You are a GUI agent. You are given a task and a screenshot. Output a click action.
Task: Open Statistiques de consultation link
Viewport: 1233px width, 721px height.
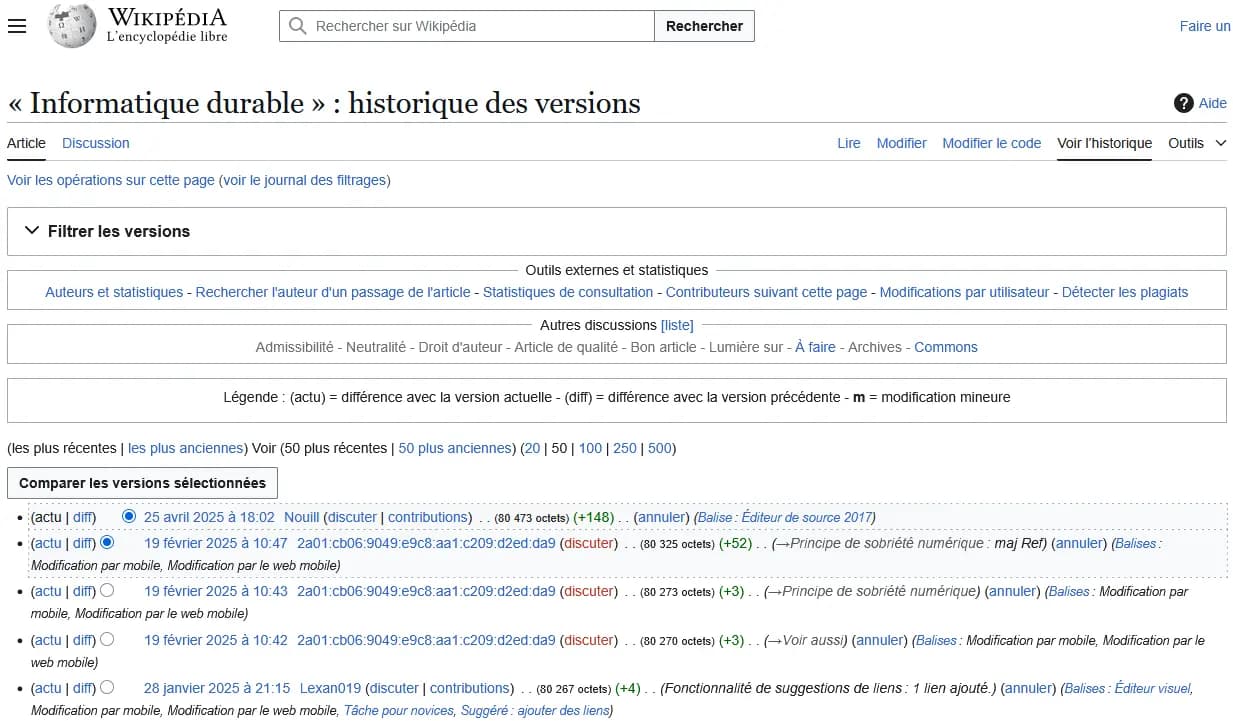[x=568, y=292]
